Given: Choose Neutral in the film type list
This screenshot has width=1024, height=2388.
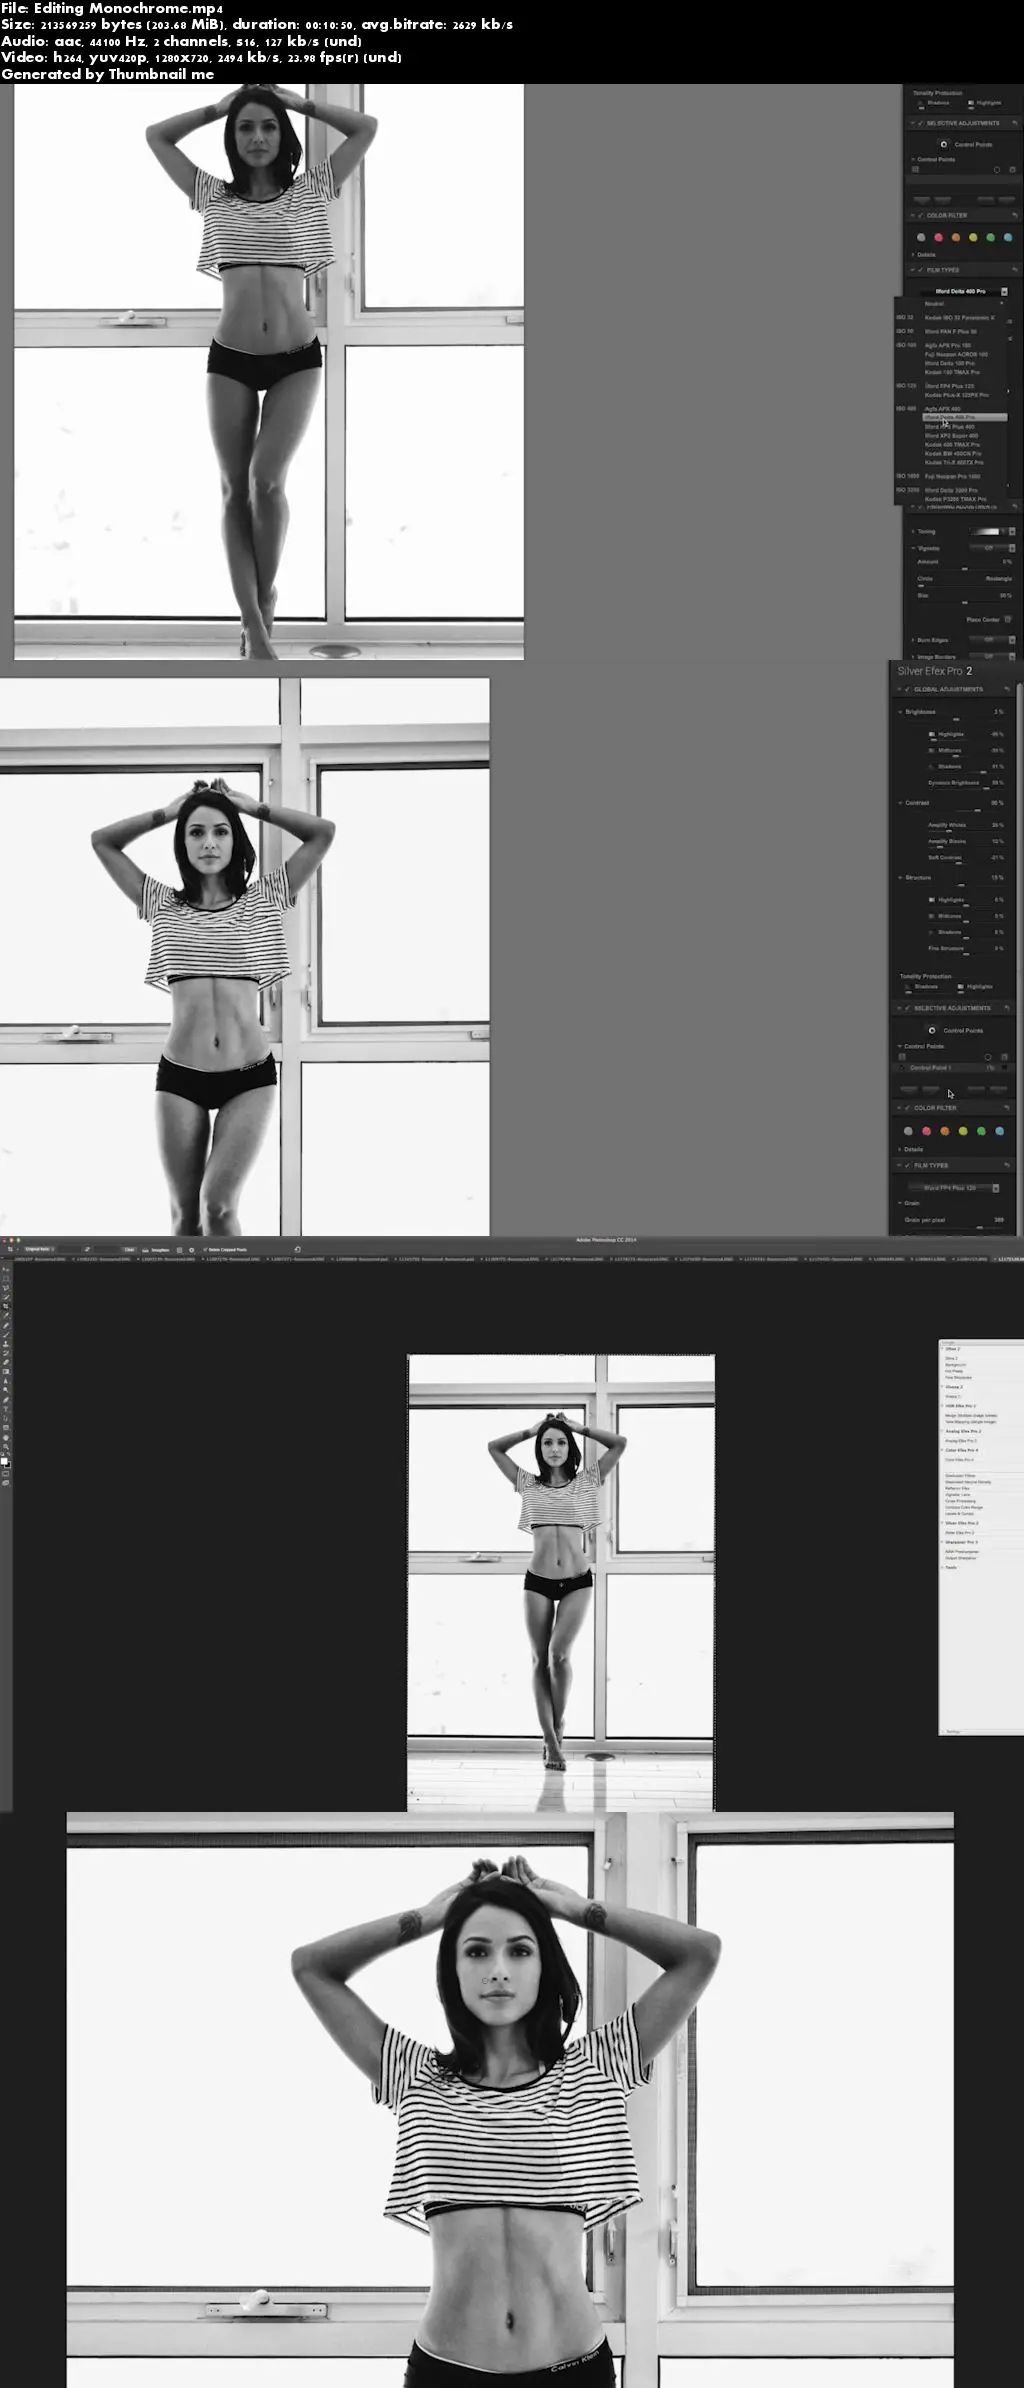Looking at the screenshot, I should [934, 304].
